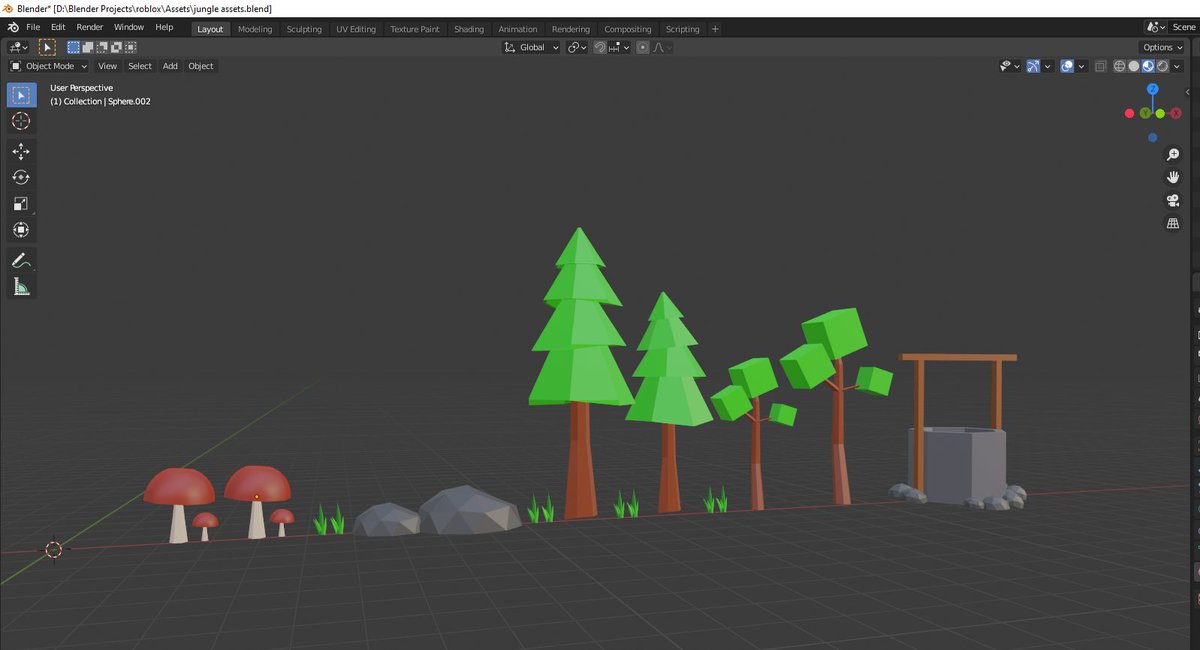Open the Select menu

point(139,66)
